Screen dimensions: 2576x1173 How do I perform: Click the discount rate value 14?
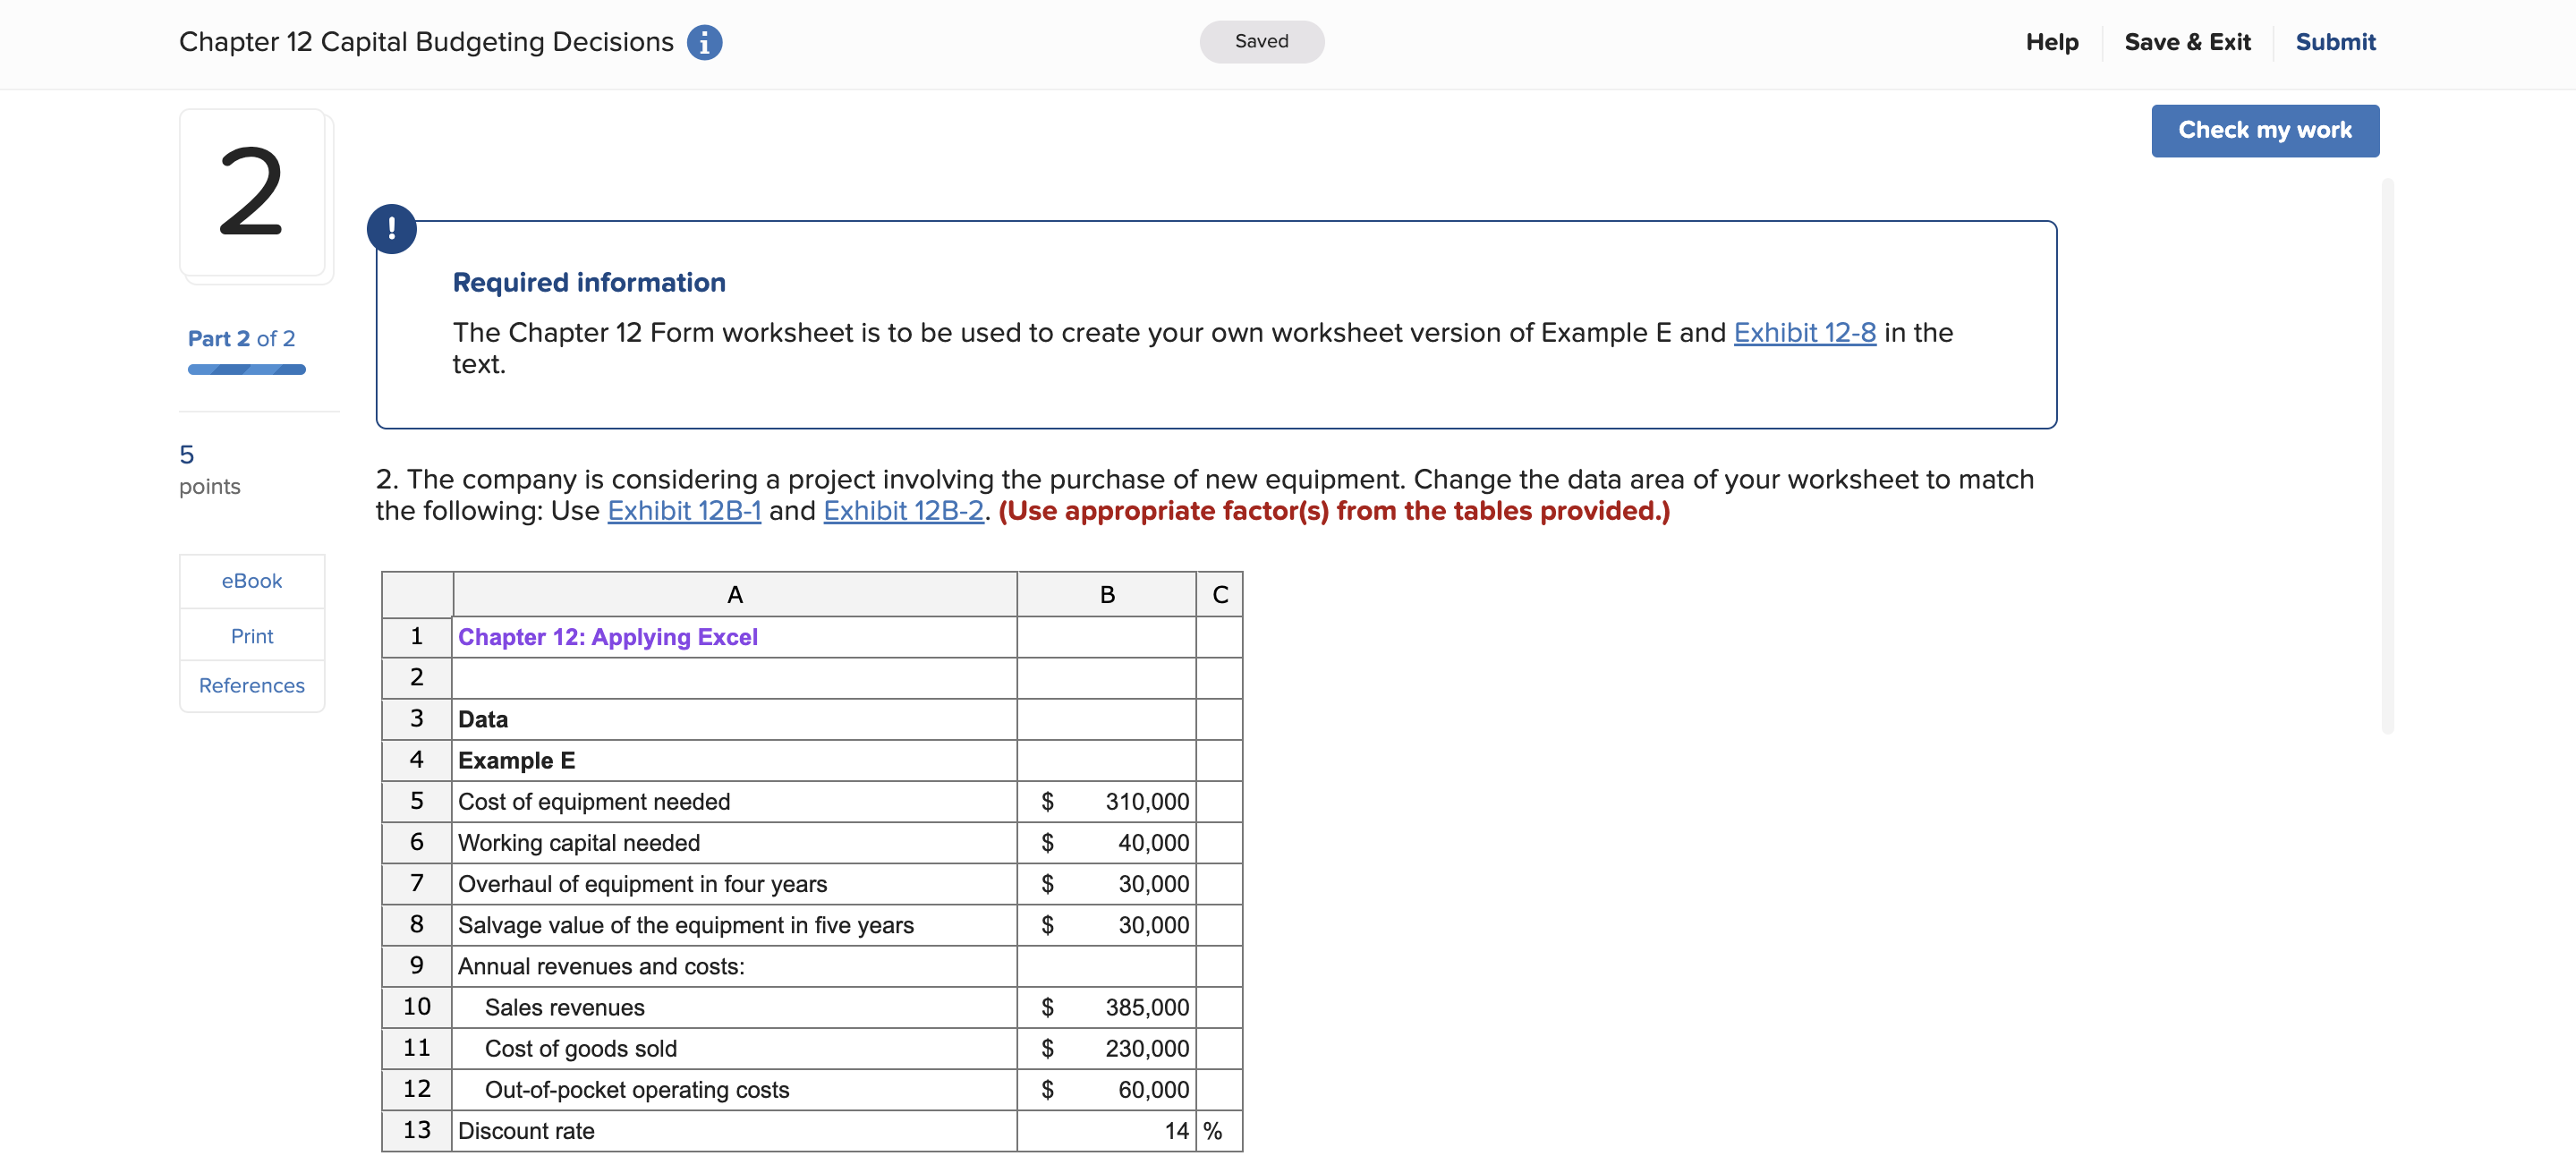tap(1107, 1131)
